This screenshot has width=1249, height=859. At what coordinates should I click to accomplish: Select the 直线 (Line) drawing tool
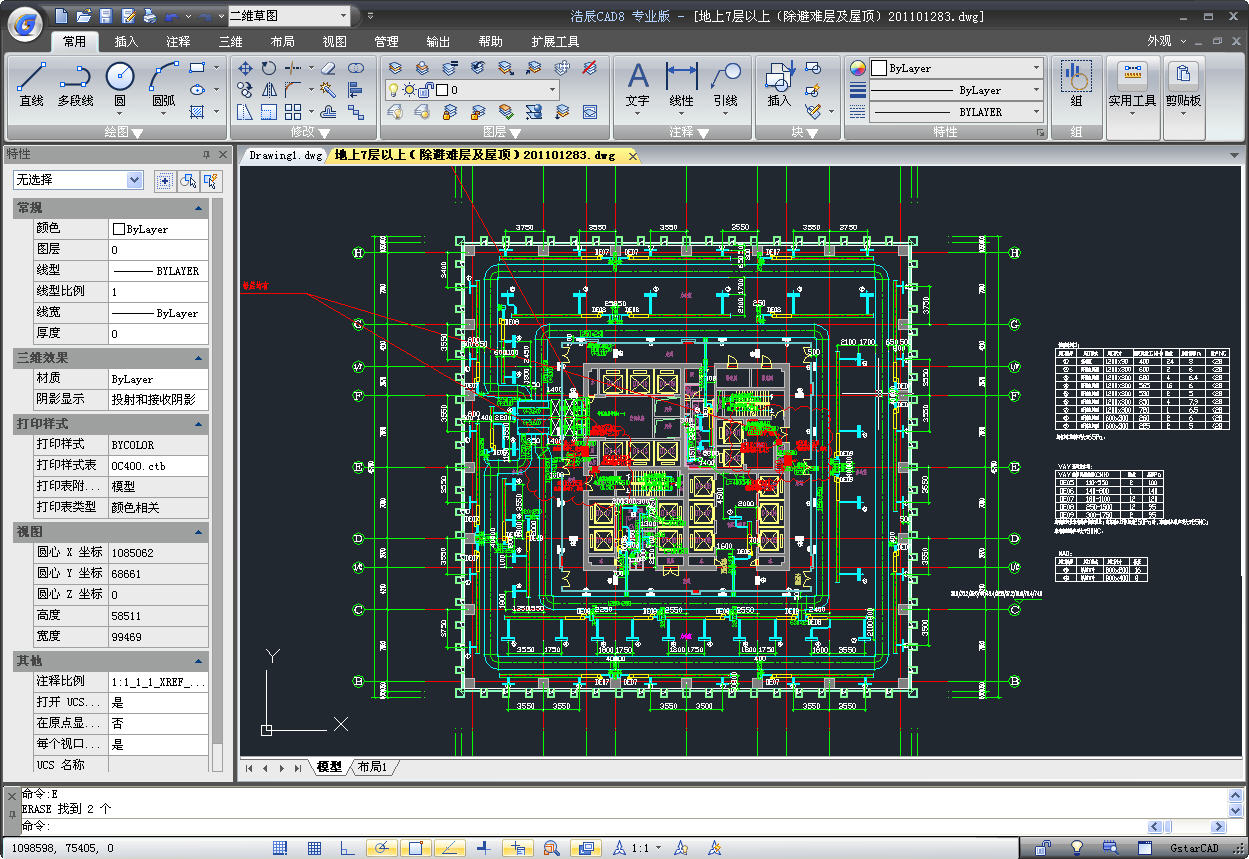pyautogui.click(x=31, y=85)
